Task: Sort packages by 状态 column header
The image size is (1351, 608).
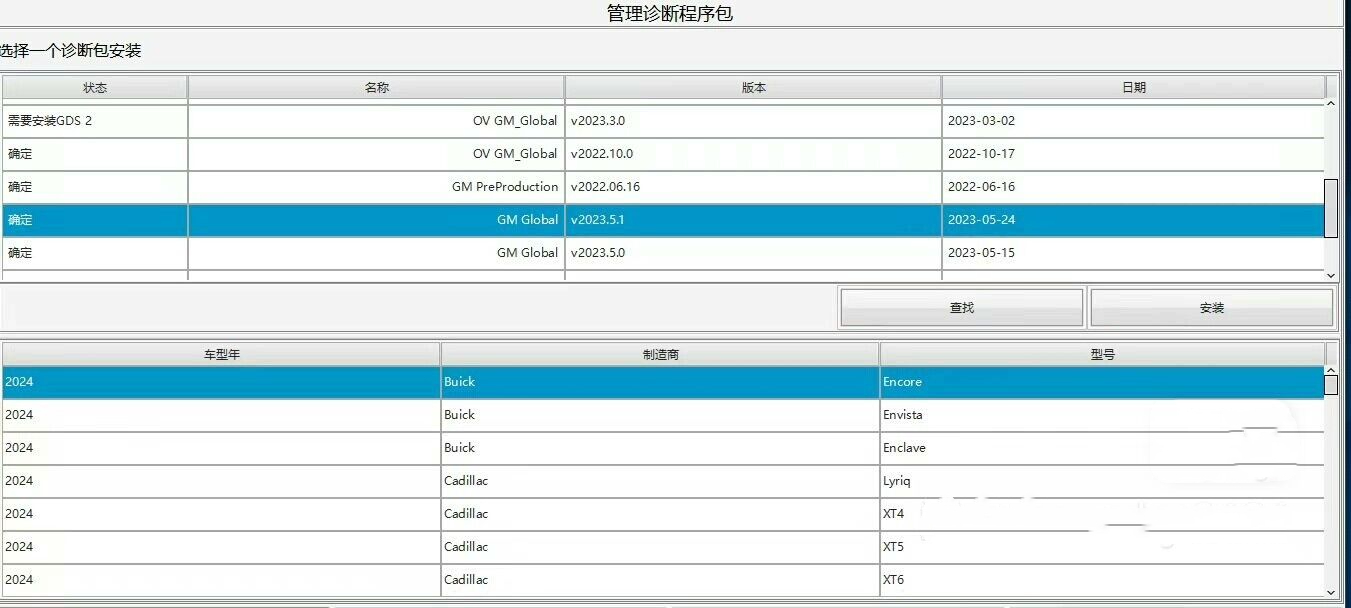Action: coord(95,88)
